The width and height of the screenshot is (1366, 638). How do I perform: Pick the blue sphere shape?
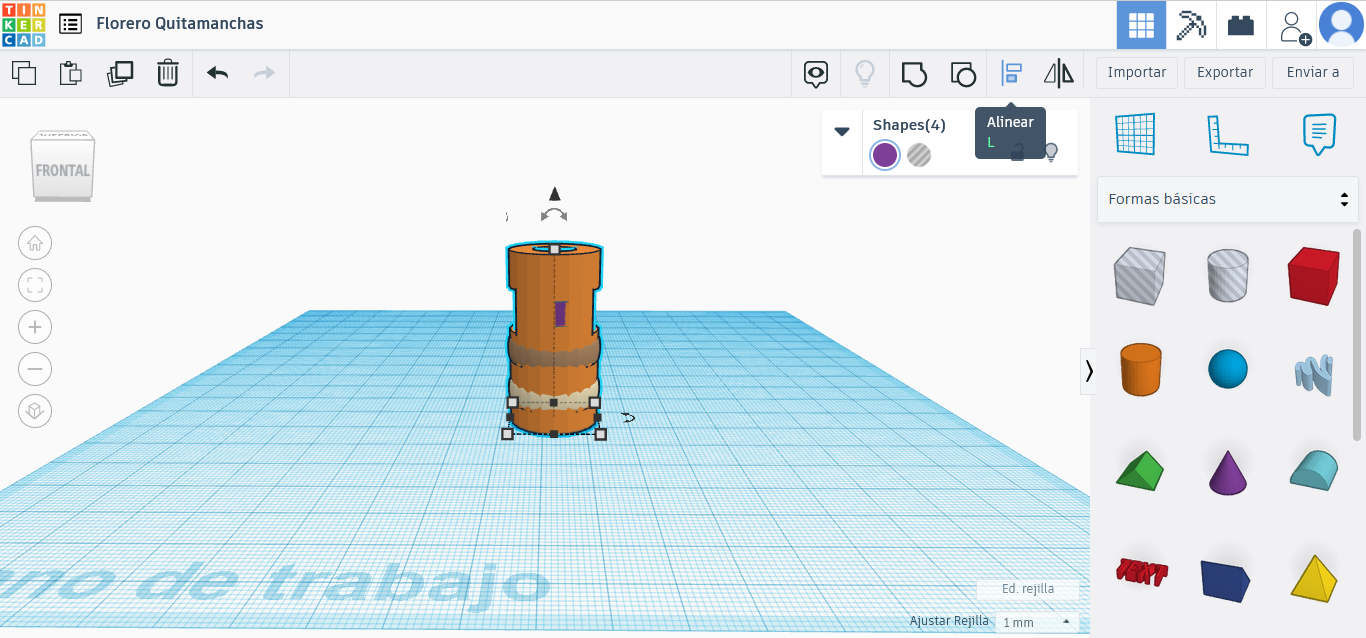(x=1227, y=369)
